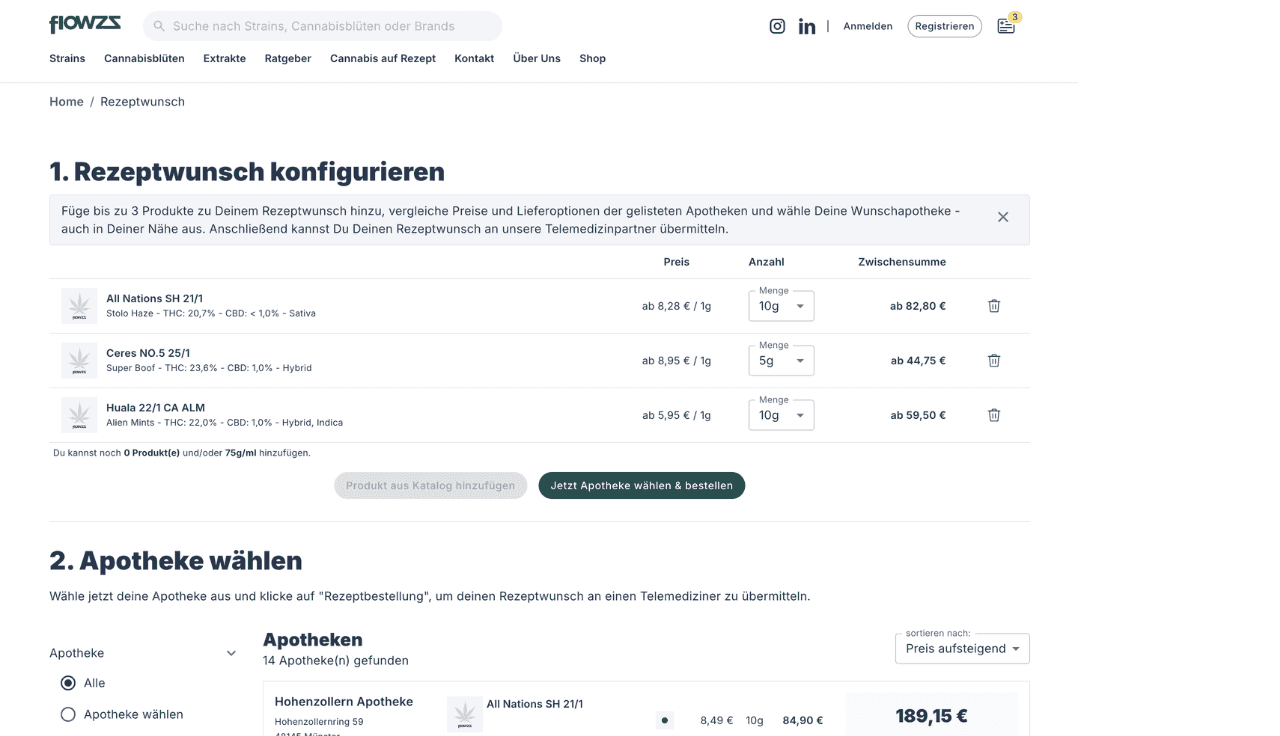
Task: Open flowzz LinkedIn profile icon
Action: click(x=807, y=26)
